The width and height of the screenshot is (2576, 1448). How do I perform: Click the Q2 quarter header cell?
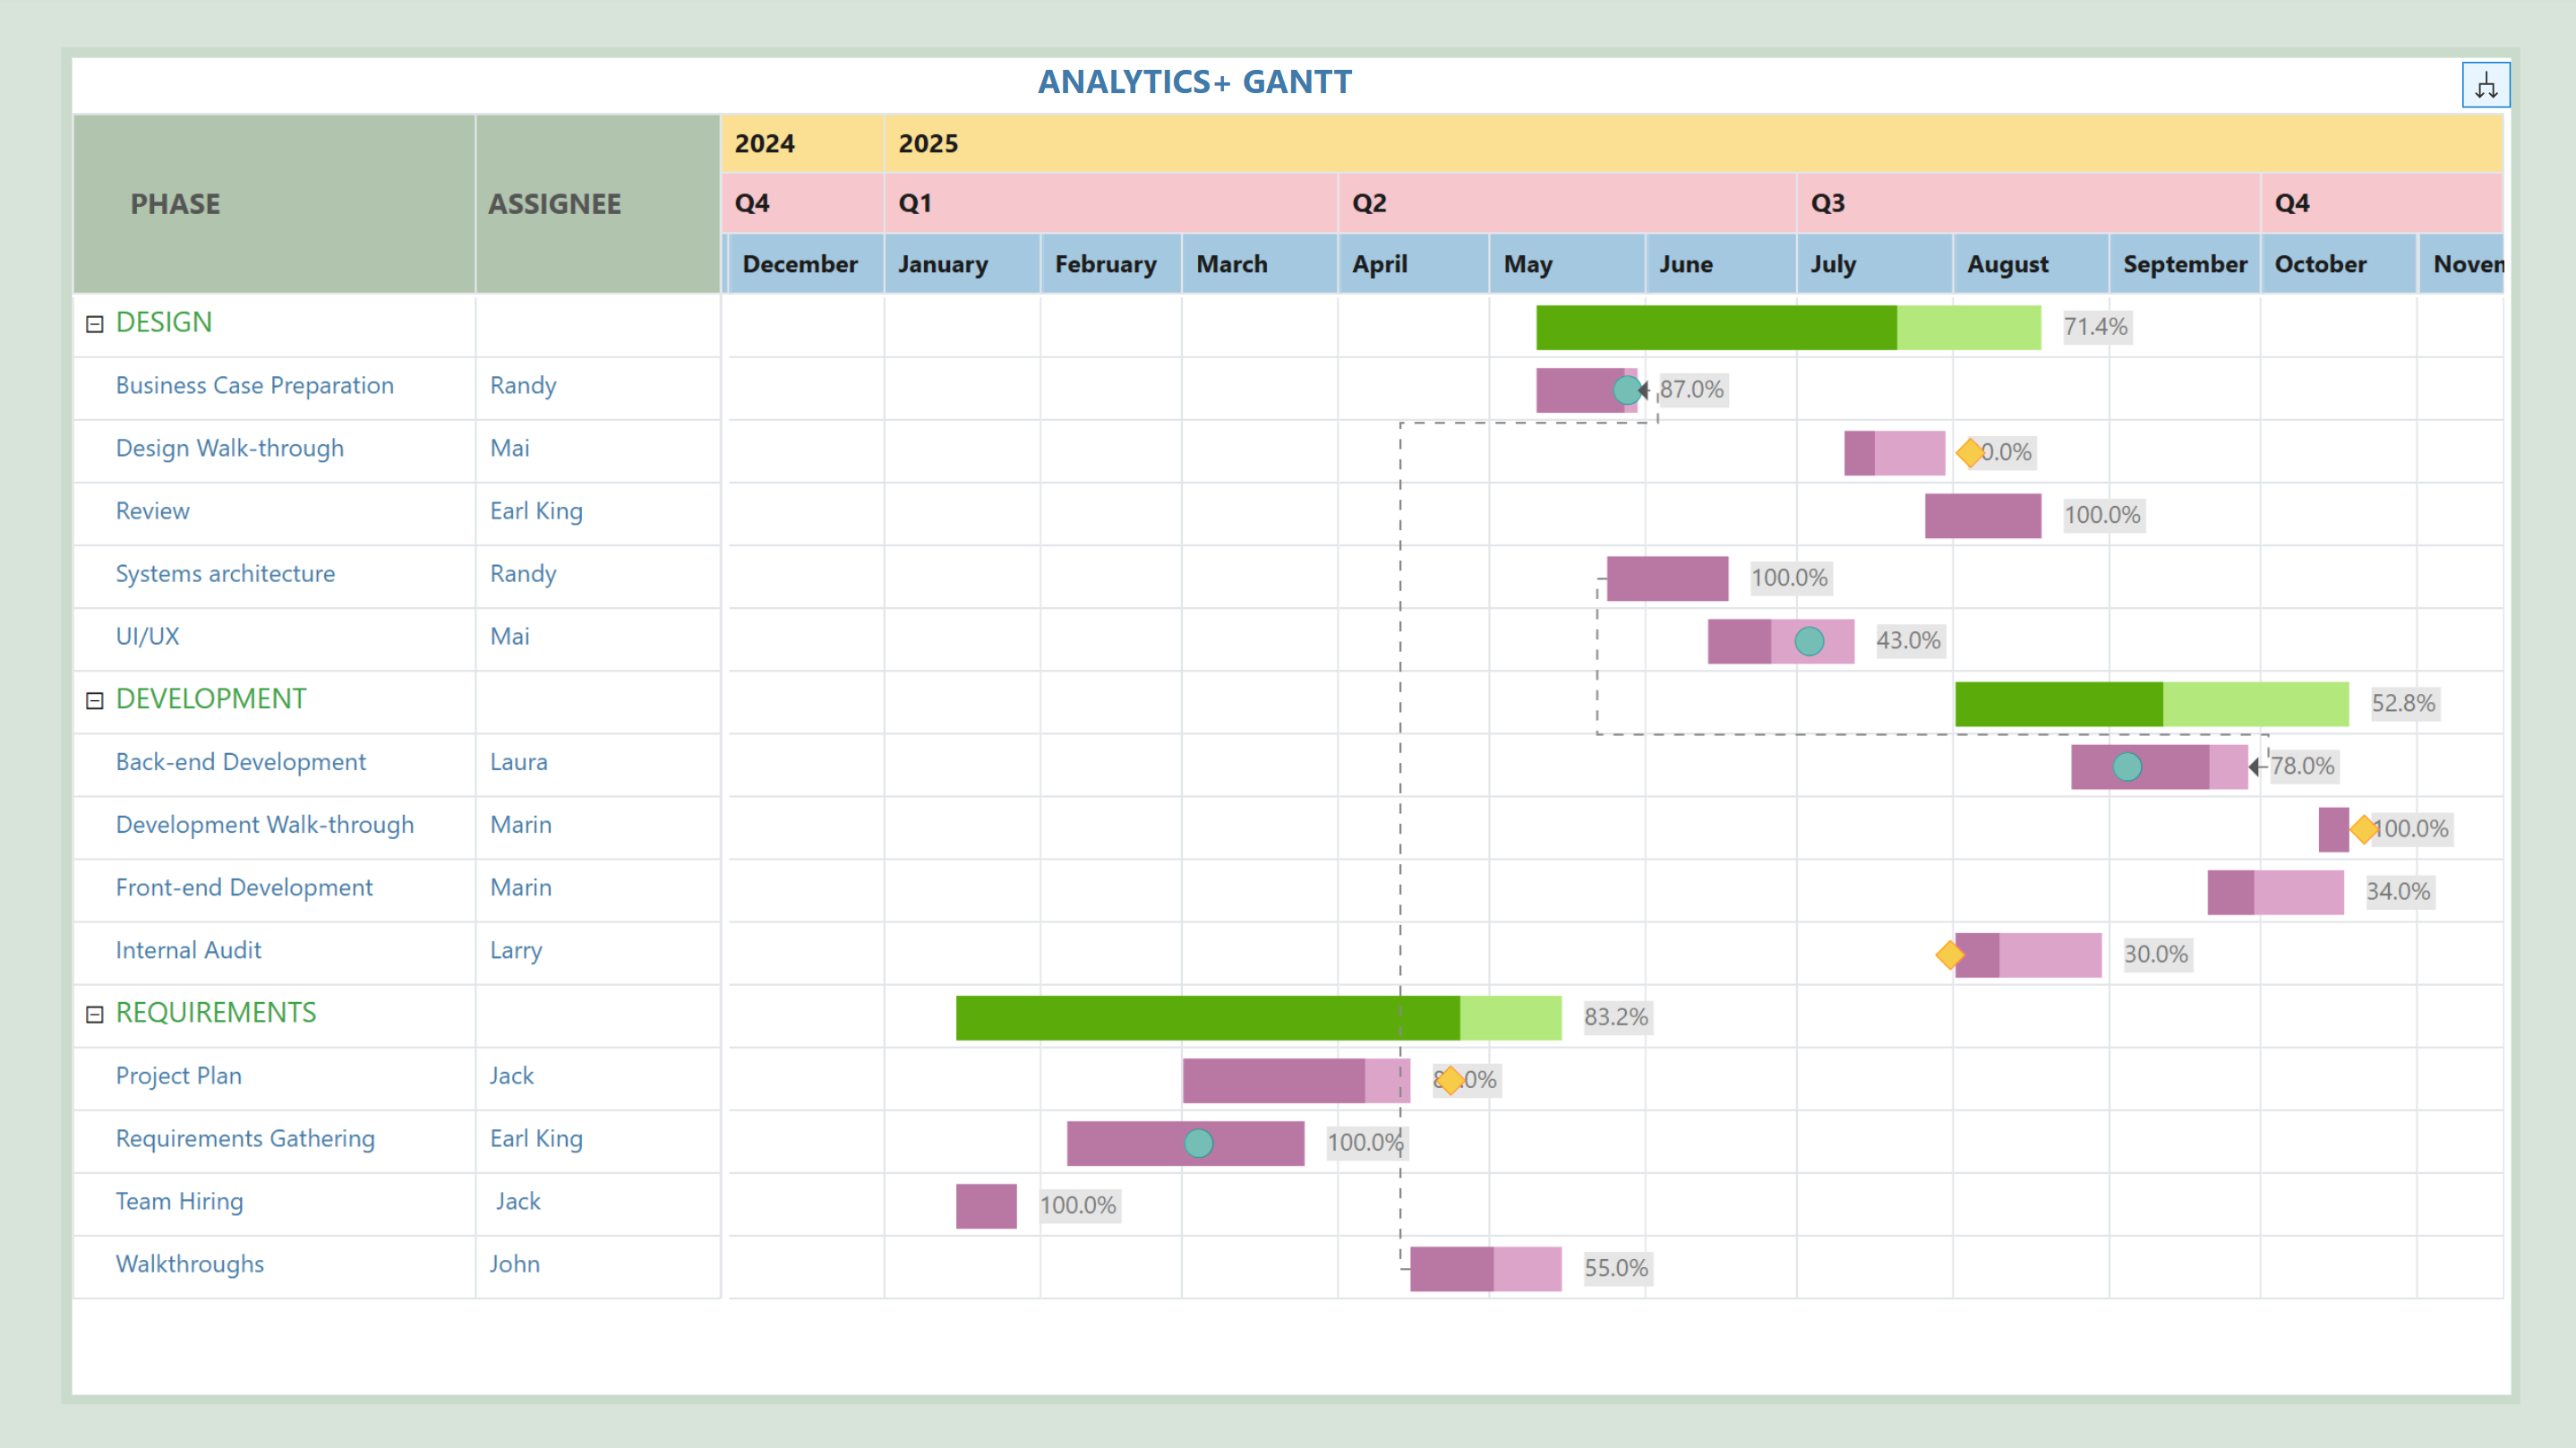point(1566,204)
